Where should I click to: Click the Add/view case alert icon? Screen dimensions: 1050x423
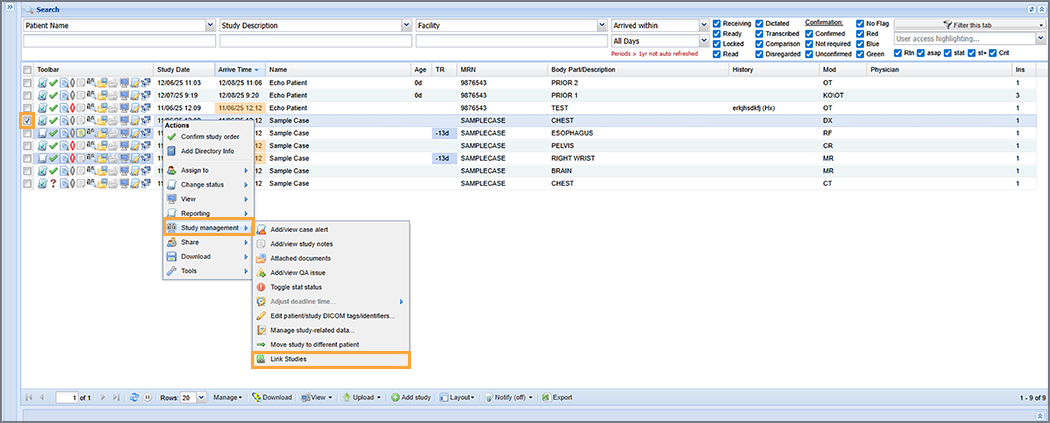262,230
